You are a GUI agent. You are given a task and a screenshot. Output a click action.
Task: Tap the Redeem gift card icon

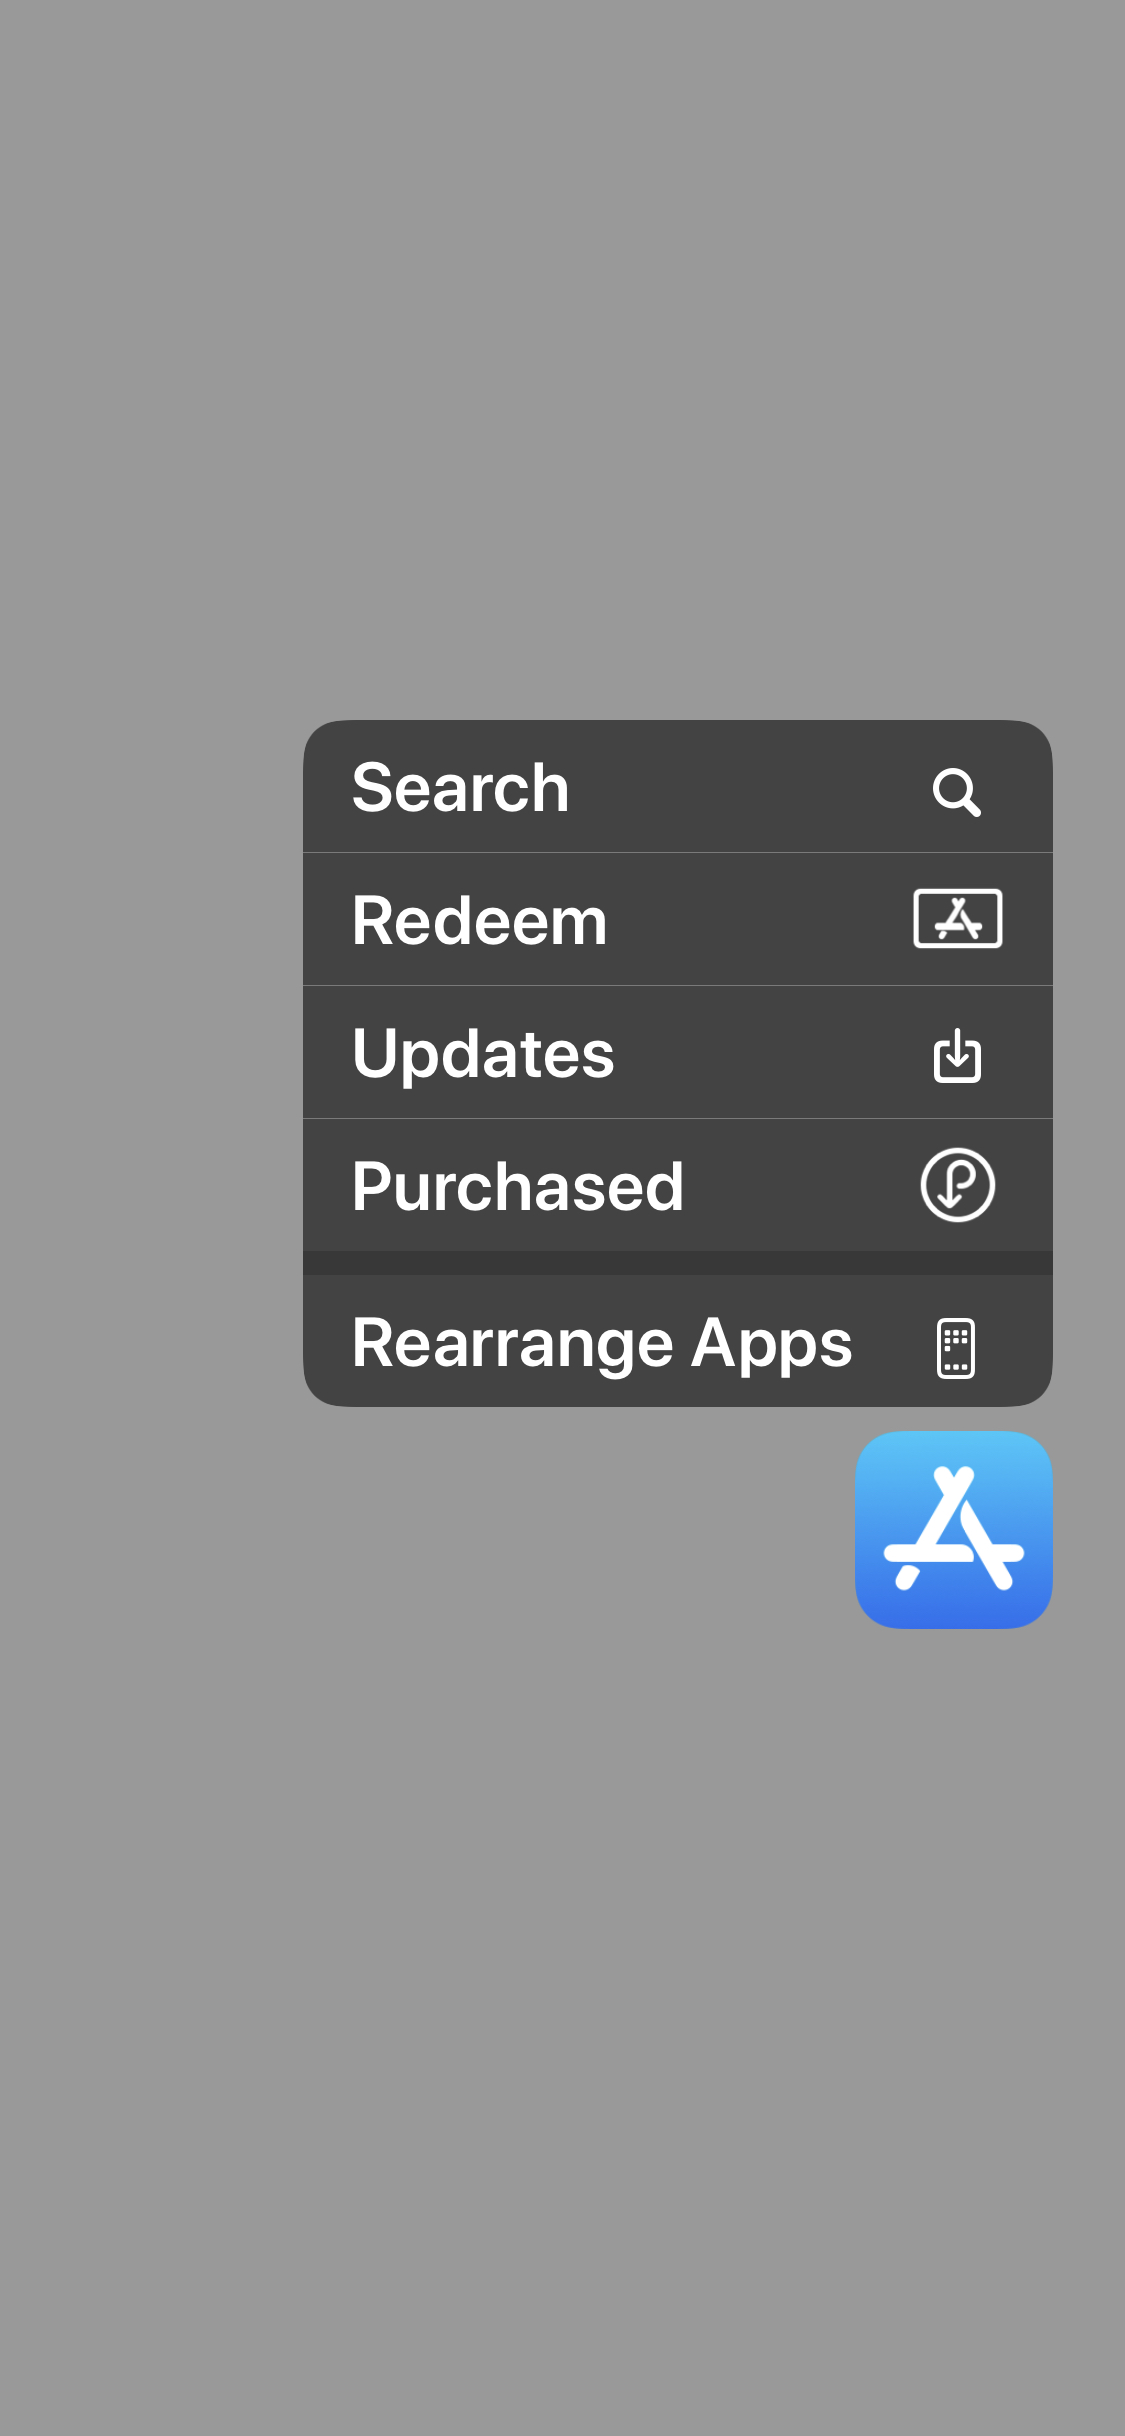click(x=958, y=918)
